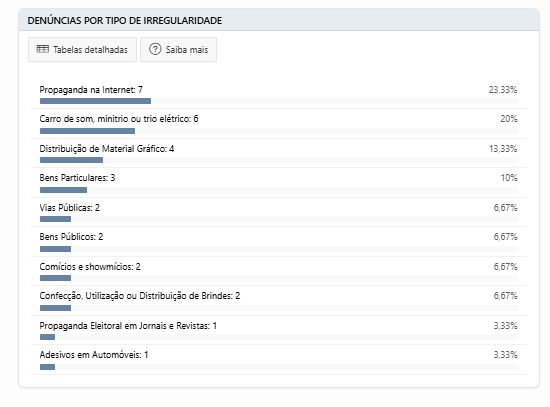The width and height of the screenshot is (550, 407).
Task: Click the Vias Públicas bar
Action: (55, 219)
